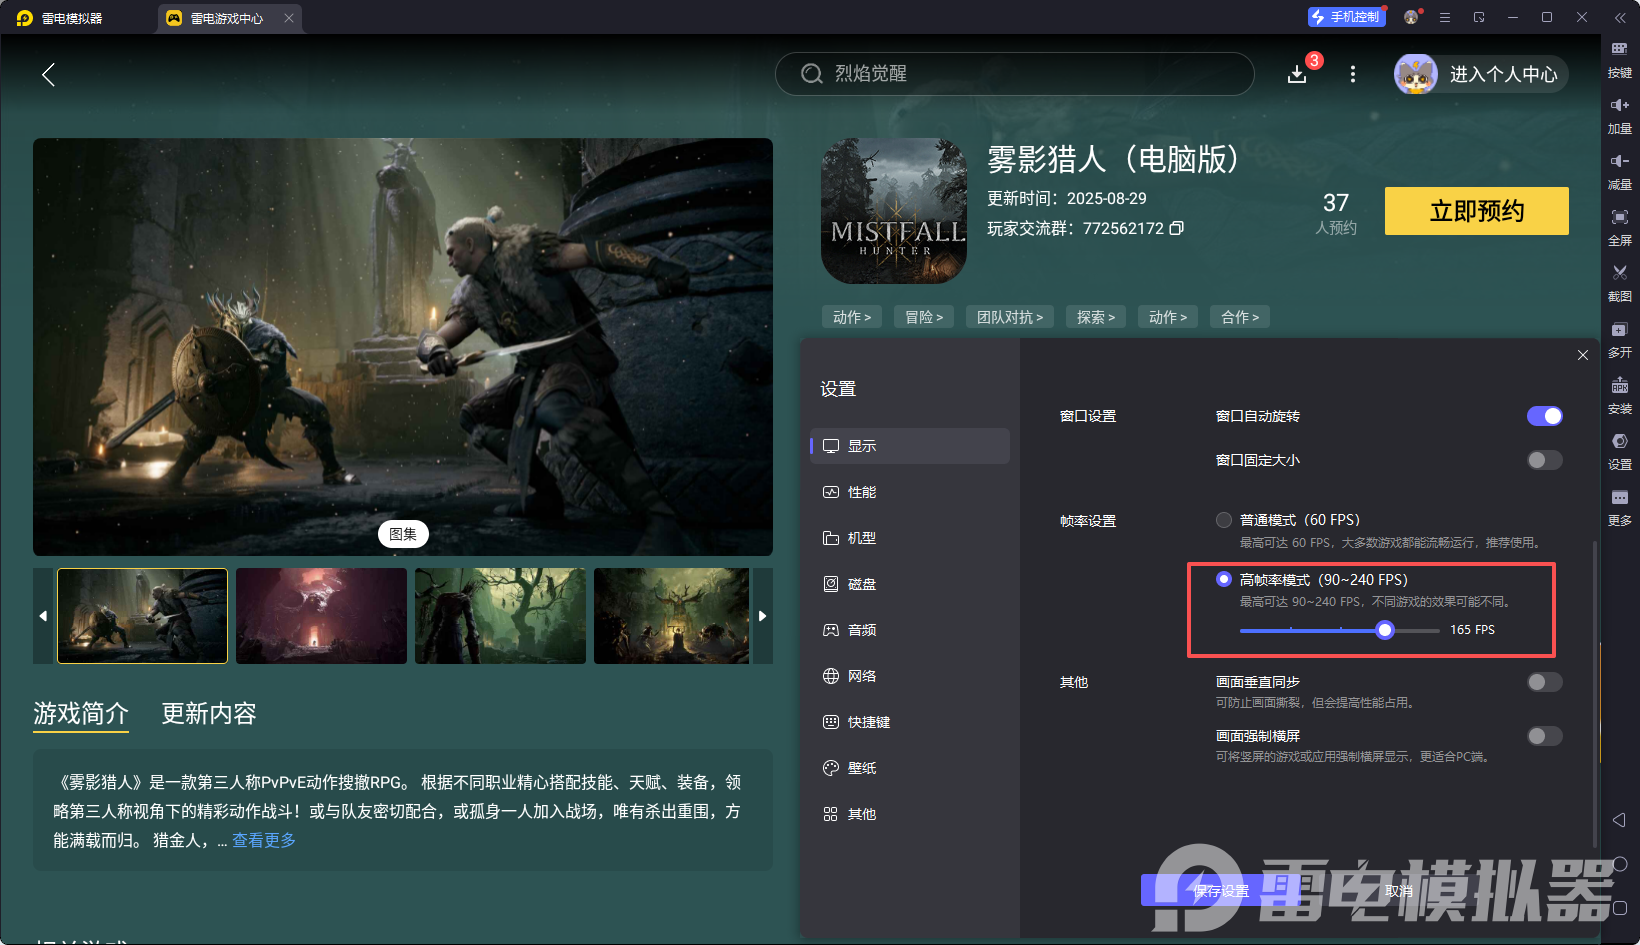Tap the Android back triangle icon

tap(1619, 820)
